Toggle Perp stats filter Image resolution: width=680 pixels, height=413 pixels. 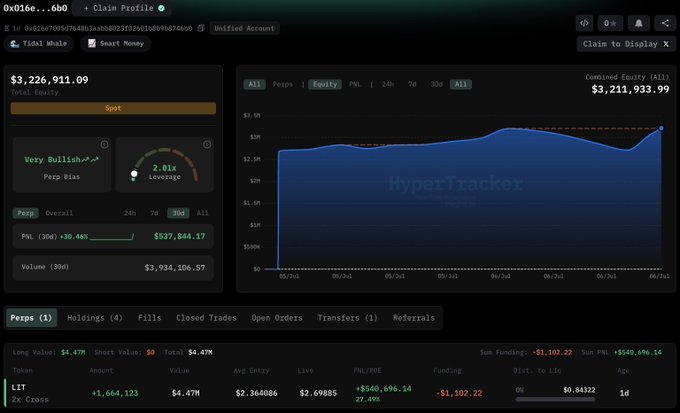[x=26, y=213]
